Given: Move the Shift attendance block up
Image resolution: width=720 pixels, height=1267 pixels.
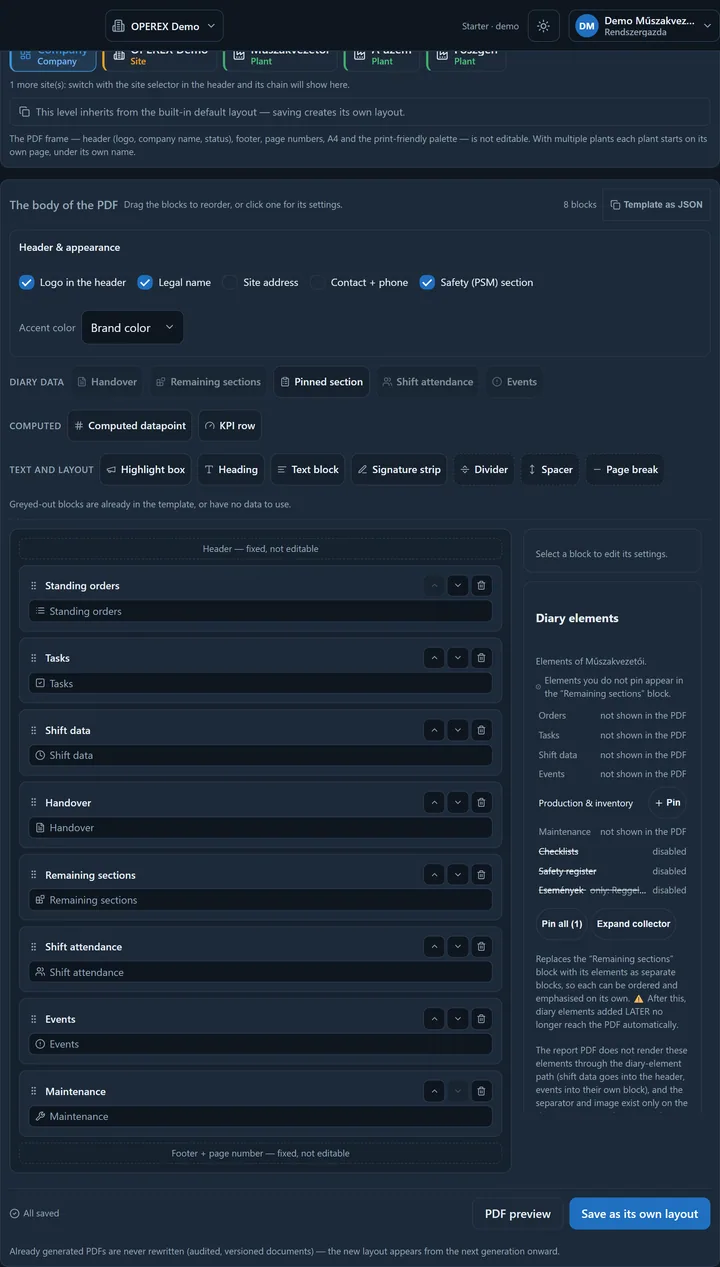Looking at the screenshot, I should pos(434,947).
